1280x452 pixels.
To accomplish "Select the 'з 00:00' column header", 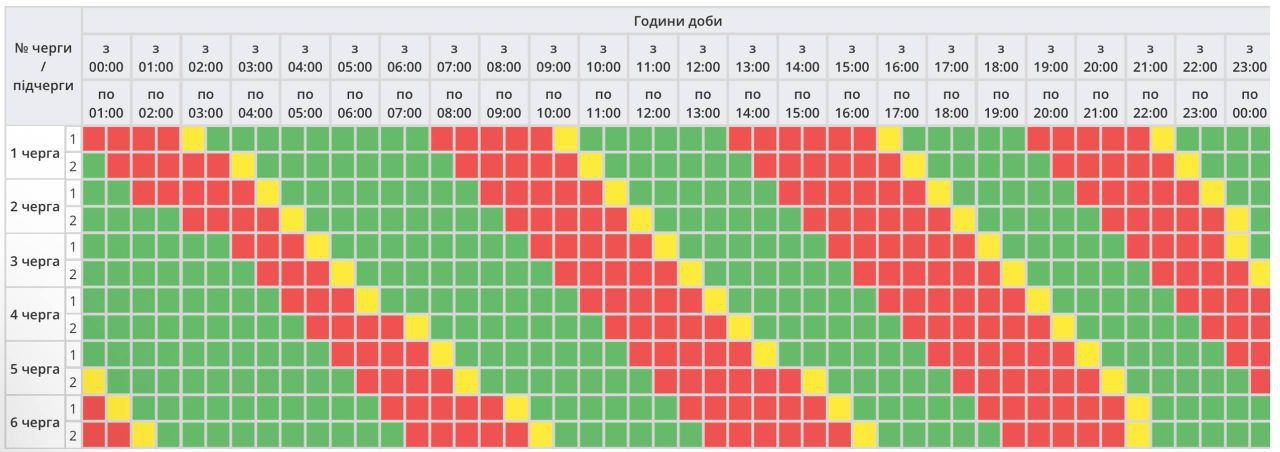I will 106,57.
